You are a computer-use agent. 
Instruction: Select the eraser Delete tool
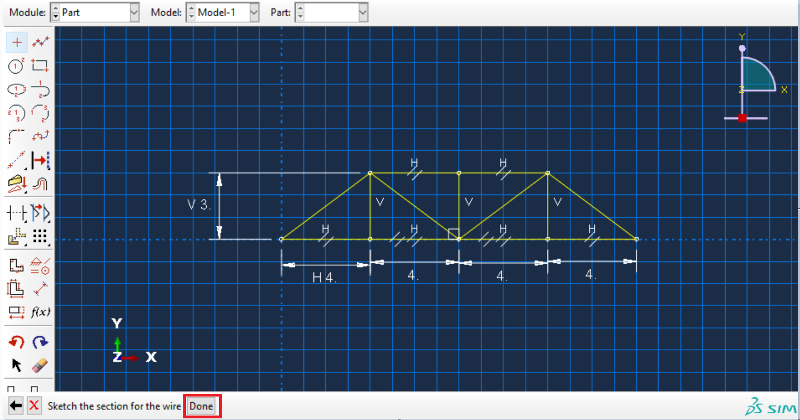40,365
